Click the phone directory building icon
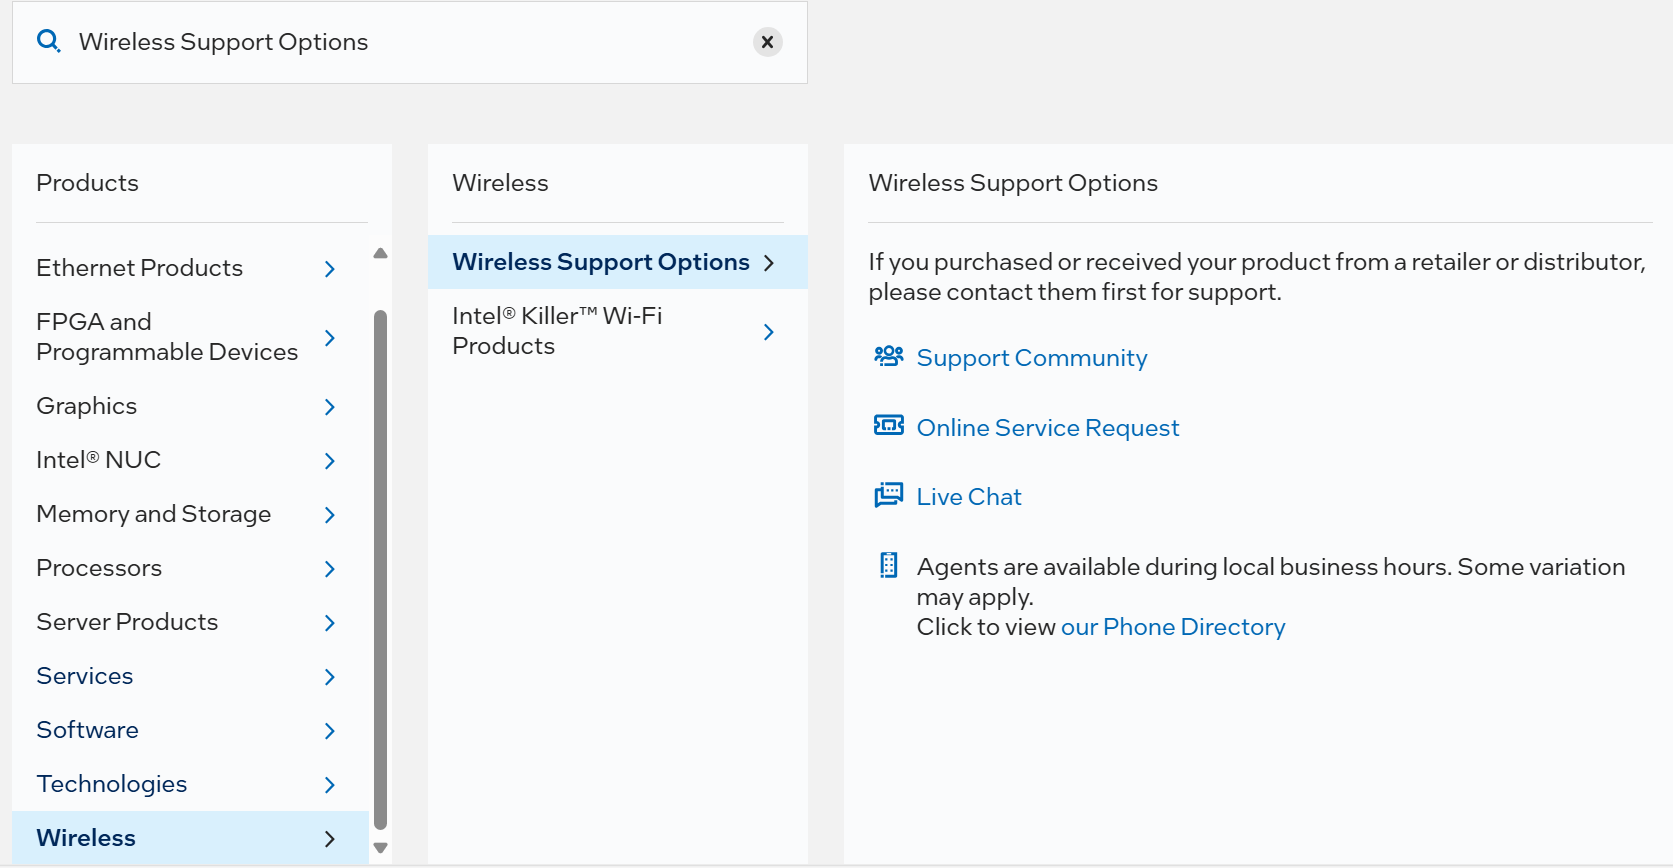Image resolution: width=1673 pixels, height=868 pixels. click(x=888, y=565)
